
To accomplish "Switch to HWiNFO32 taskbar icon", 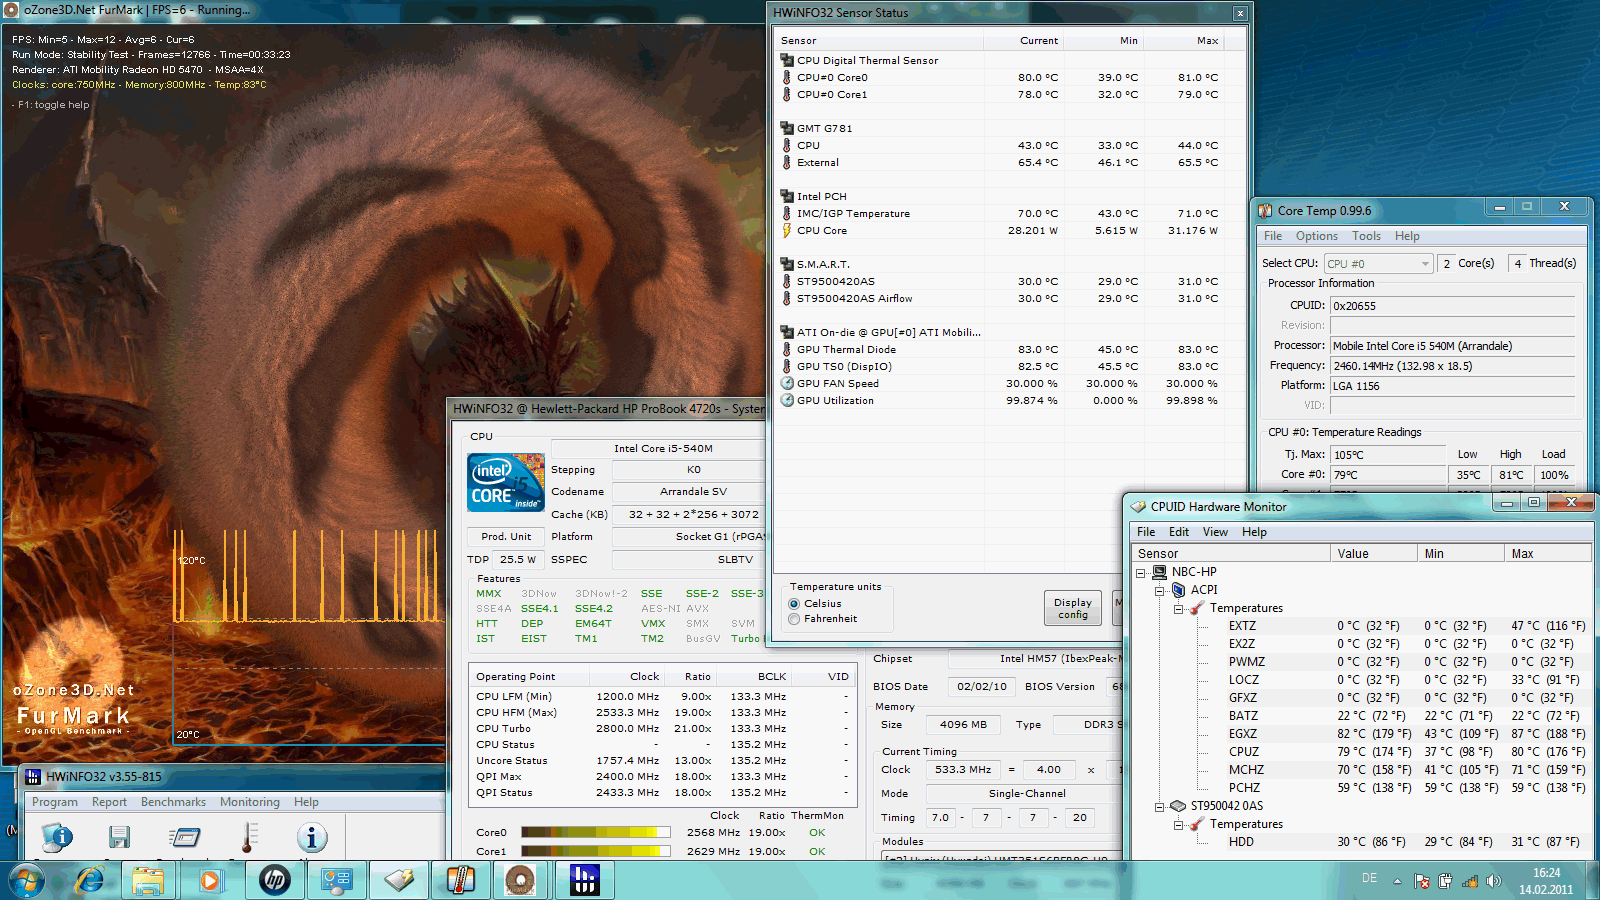I will point(584,881).
